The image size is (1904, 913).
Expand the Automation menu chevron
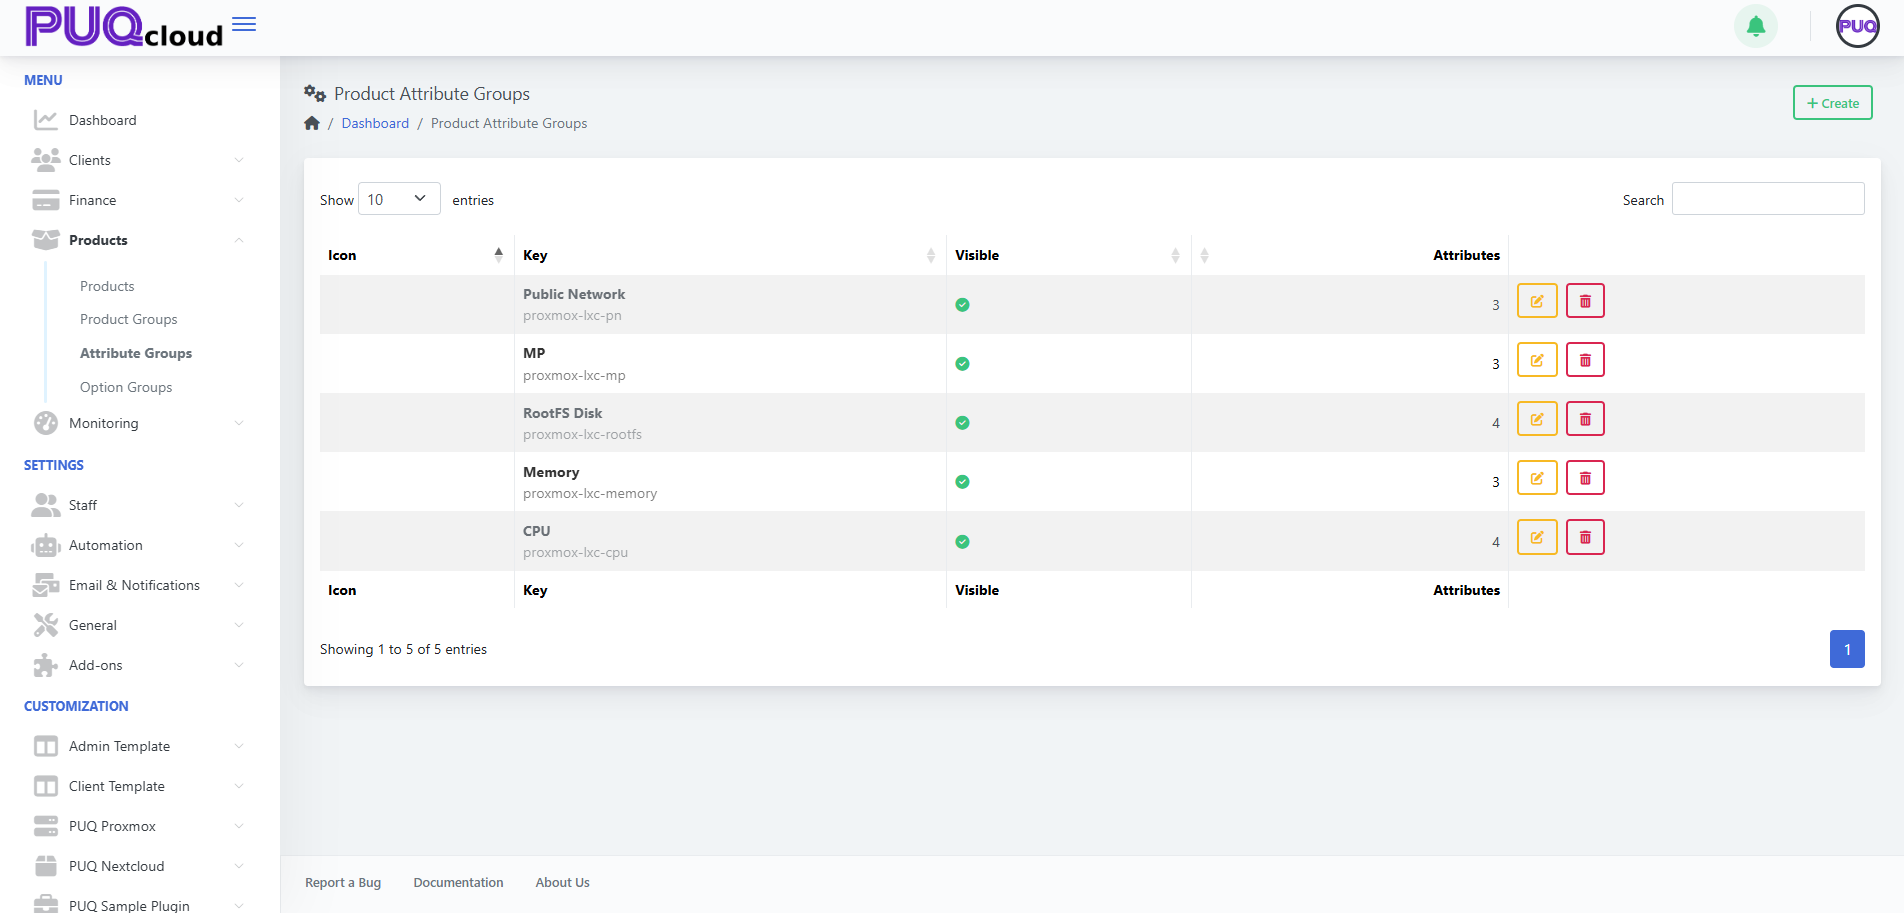pos(239,545)
